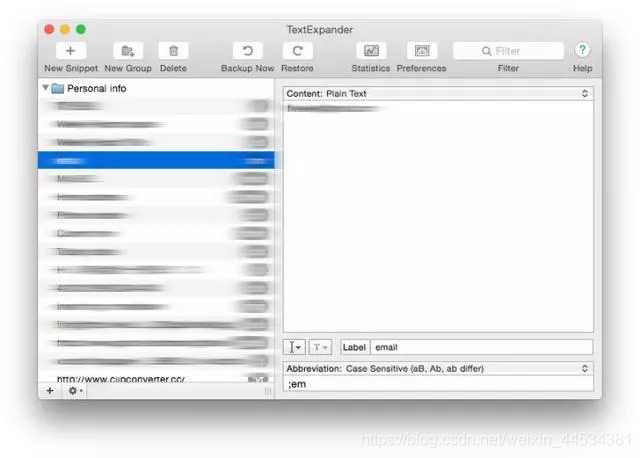640x458 pixels.
Task: Click the abbreviation field with ;em
Action: click(x=438, y=384)
